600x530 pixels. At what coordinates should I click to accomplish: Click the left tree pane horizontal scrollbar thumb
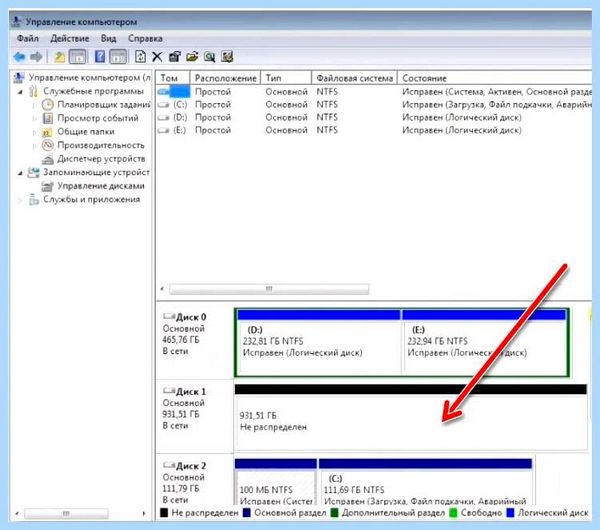[x=66, y=513]
